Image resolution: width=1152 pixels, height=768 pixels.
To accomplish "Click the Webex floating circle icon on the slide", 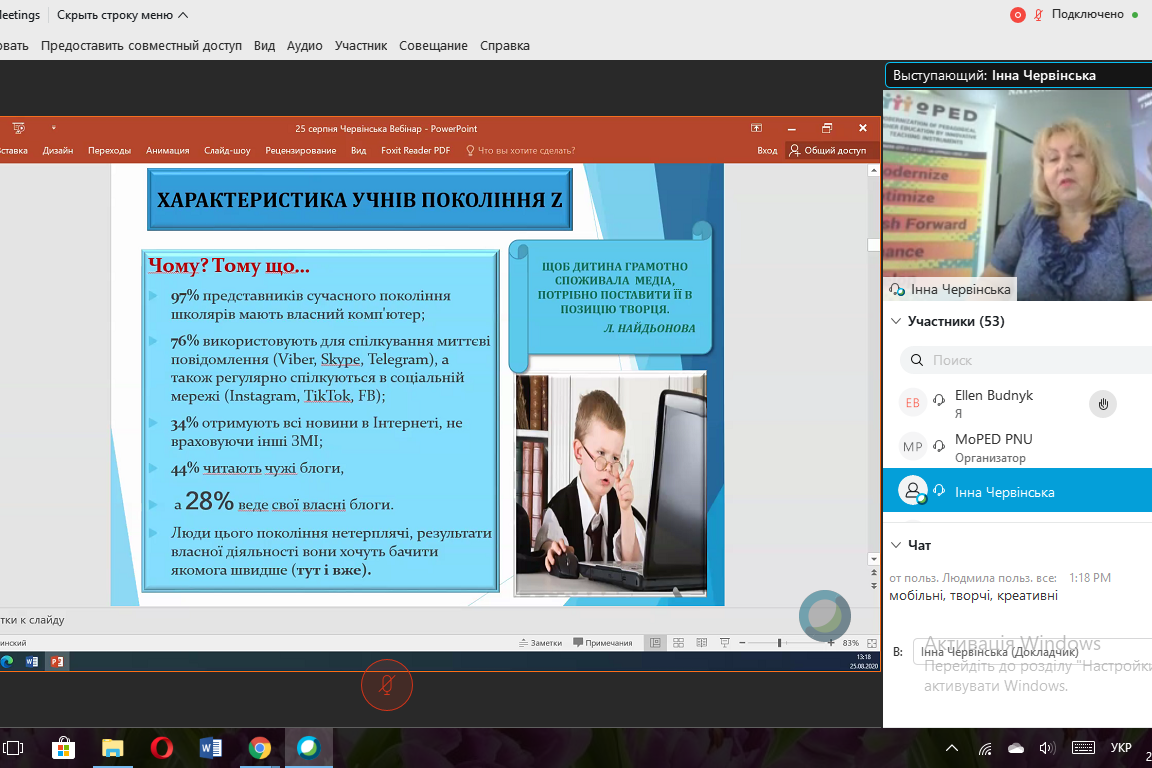I will 825,616.
